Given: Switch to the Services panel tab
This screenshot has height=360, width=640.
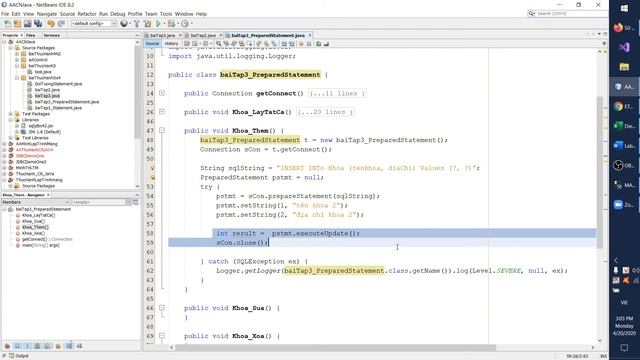Looking at the screenshot, I should 52,36.
